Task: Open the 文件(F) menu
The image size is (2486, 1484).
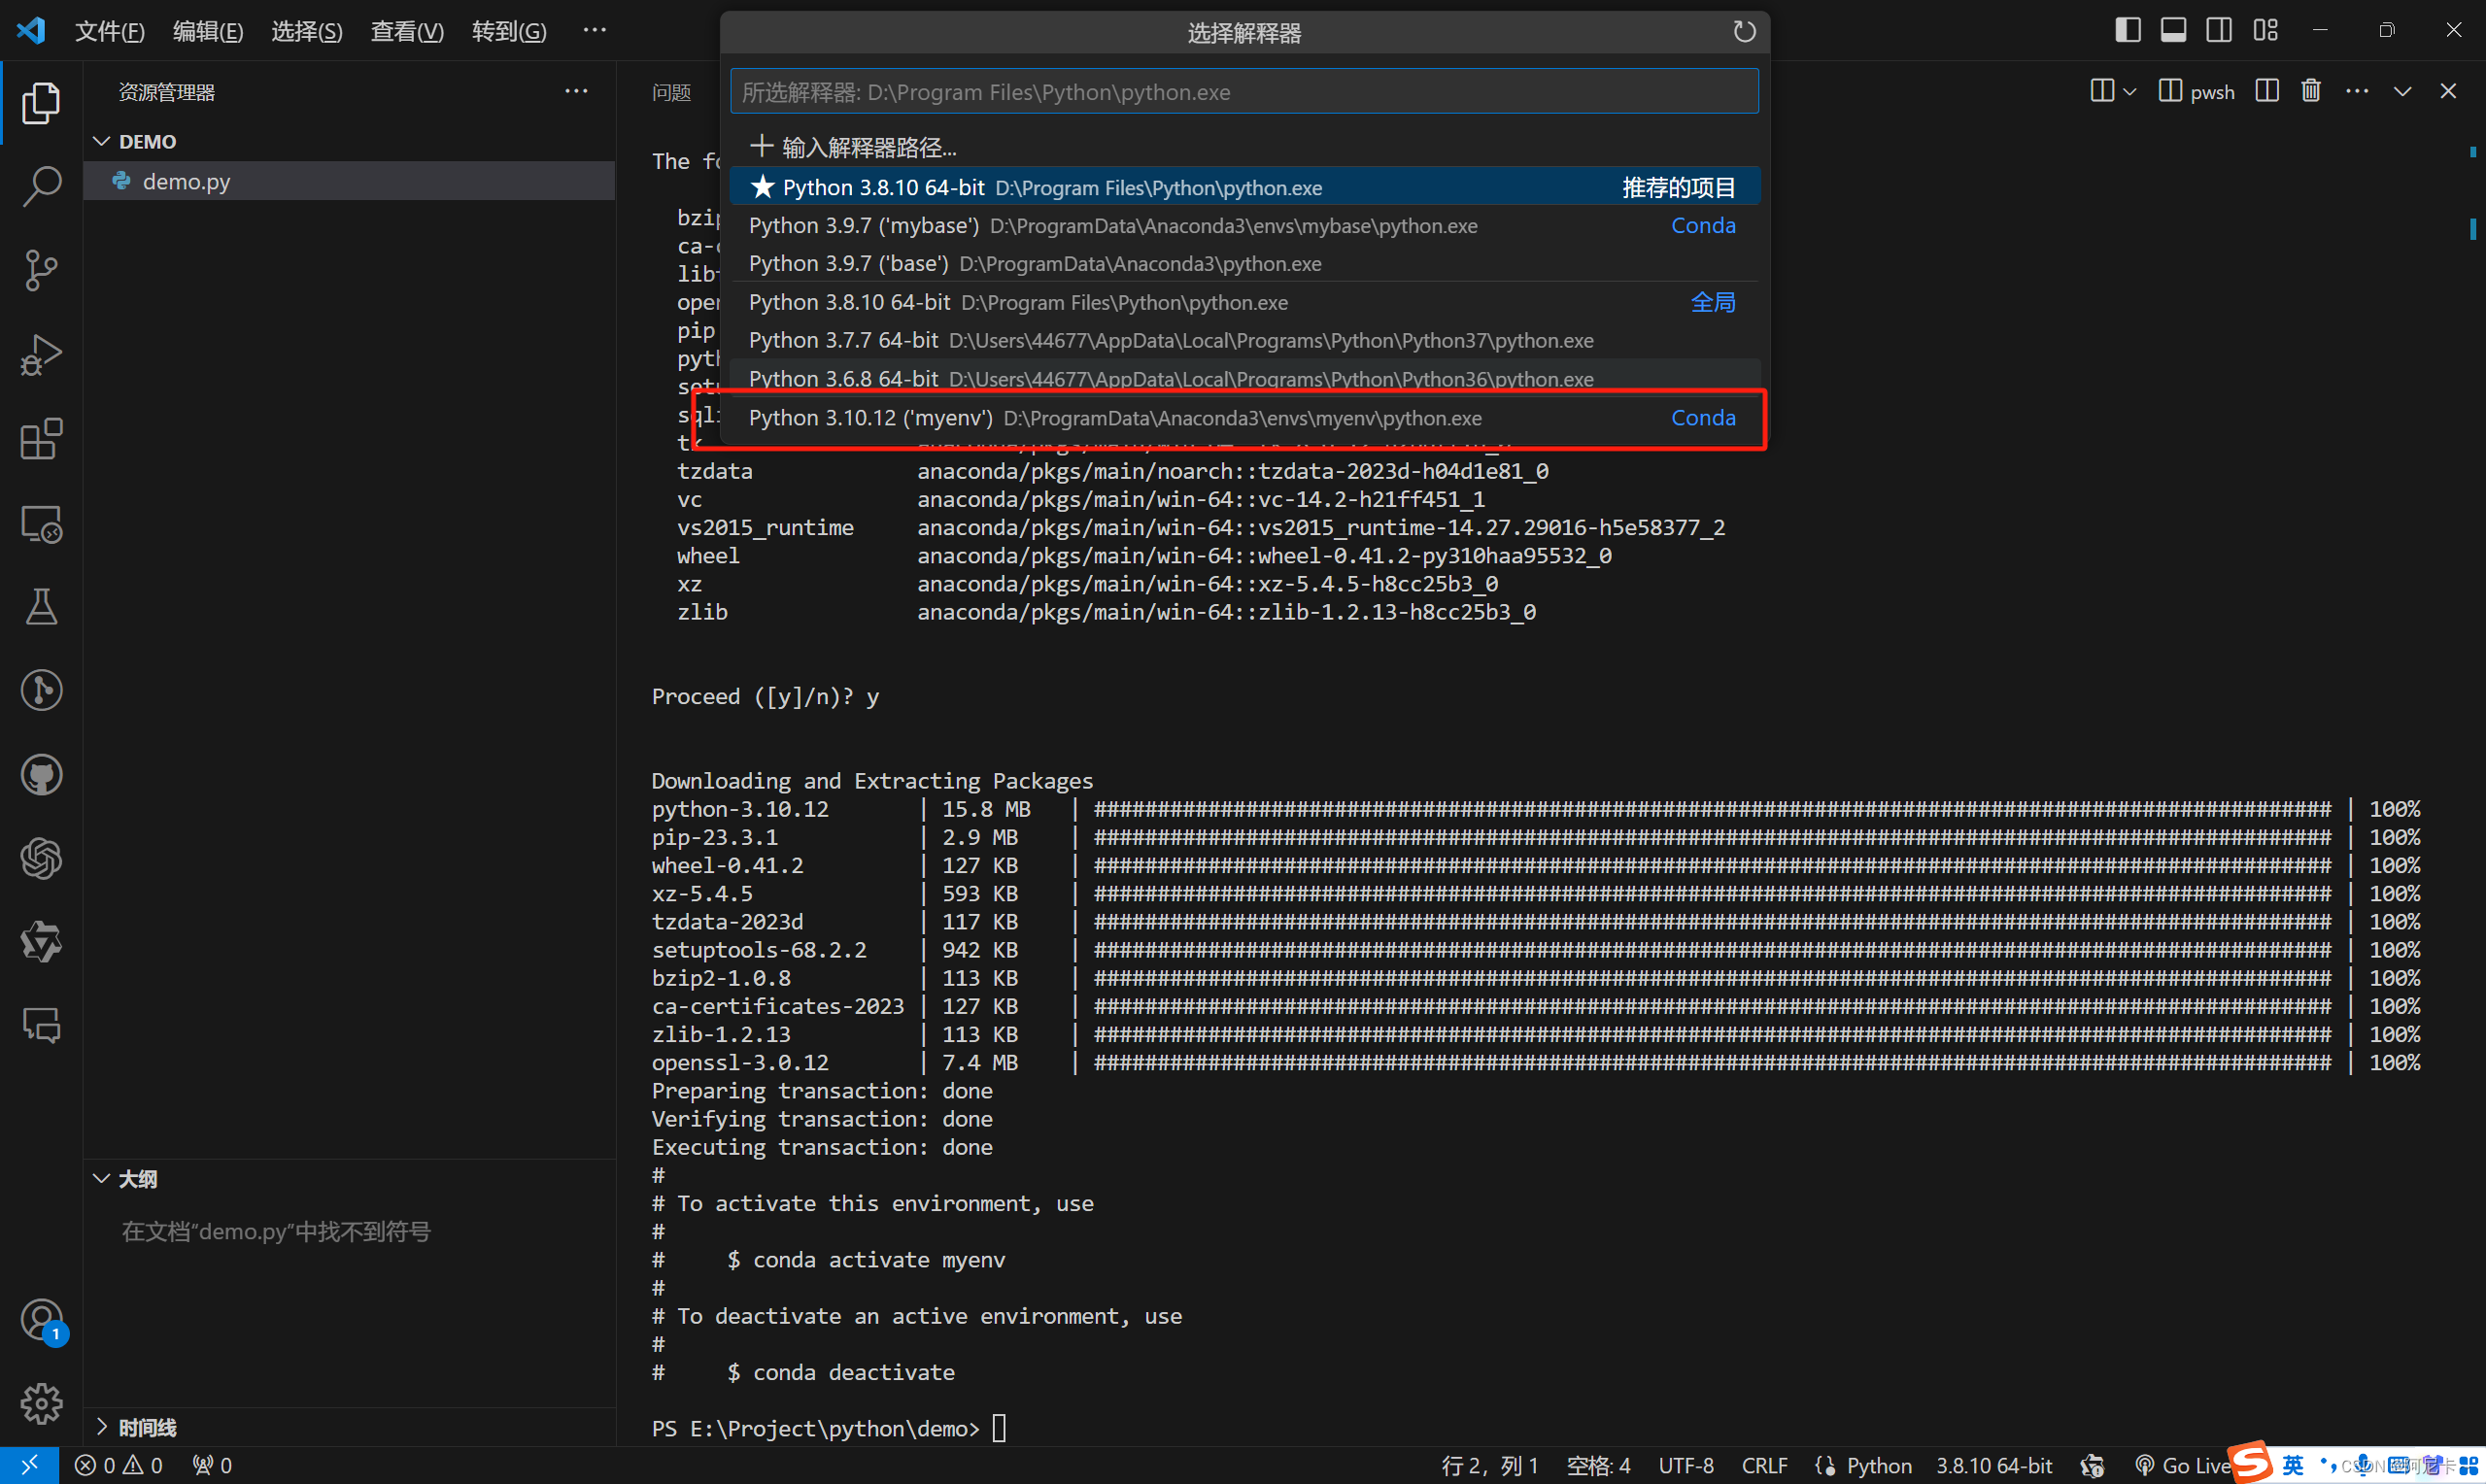Action: [110, 31]
